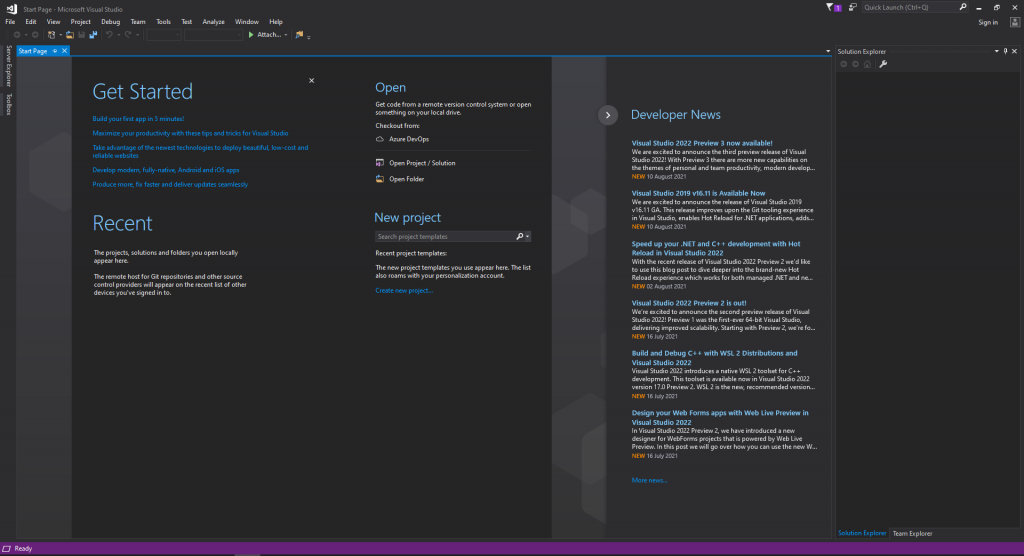Screen dimensions: 1024x556
Task: Click the Azure DevOps cloud icon
Action: click(x=379, y=139)
